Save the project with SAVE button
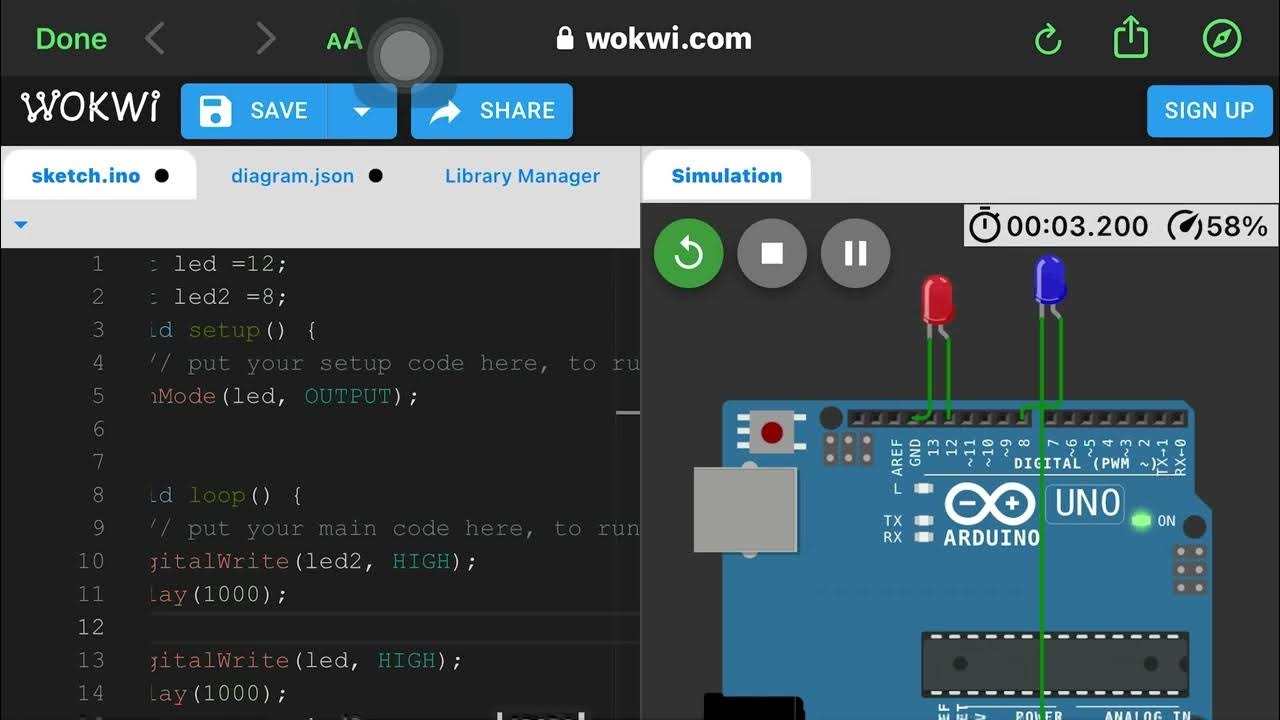Image resolution: width=1280 pixels, height=720 pixels. (254, 111)
